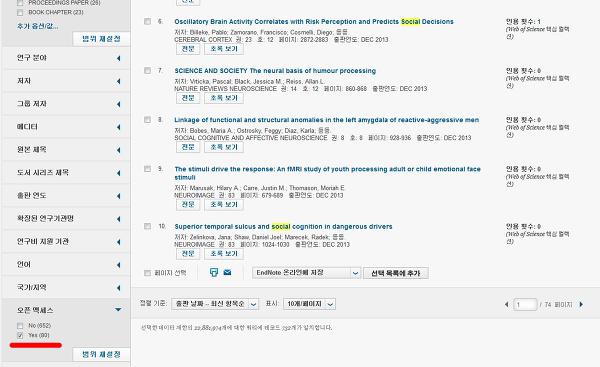Select checkbox for result 8 left amygdala
The width and height of the screenshot is (600, 367).
click(x=147, y=120)
